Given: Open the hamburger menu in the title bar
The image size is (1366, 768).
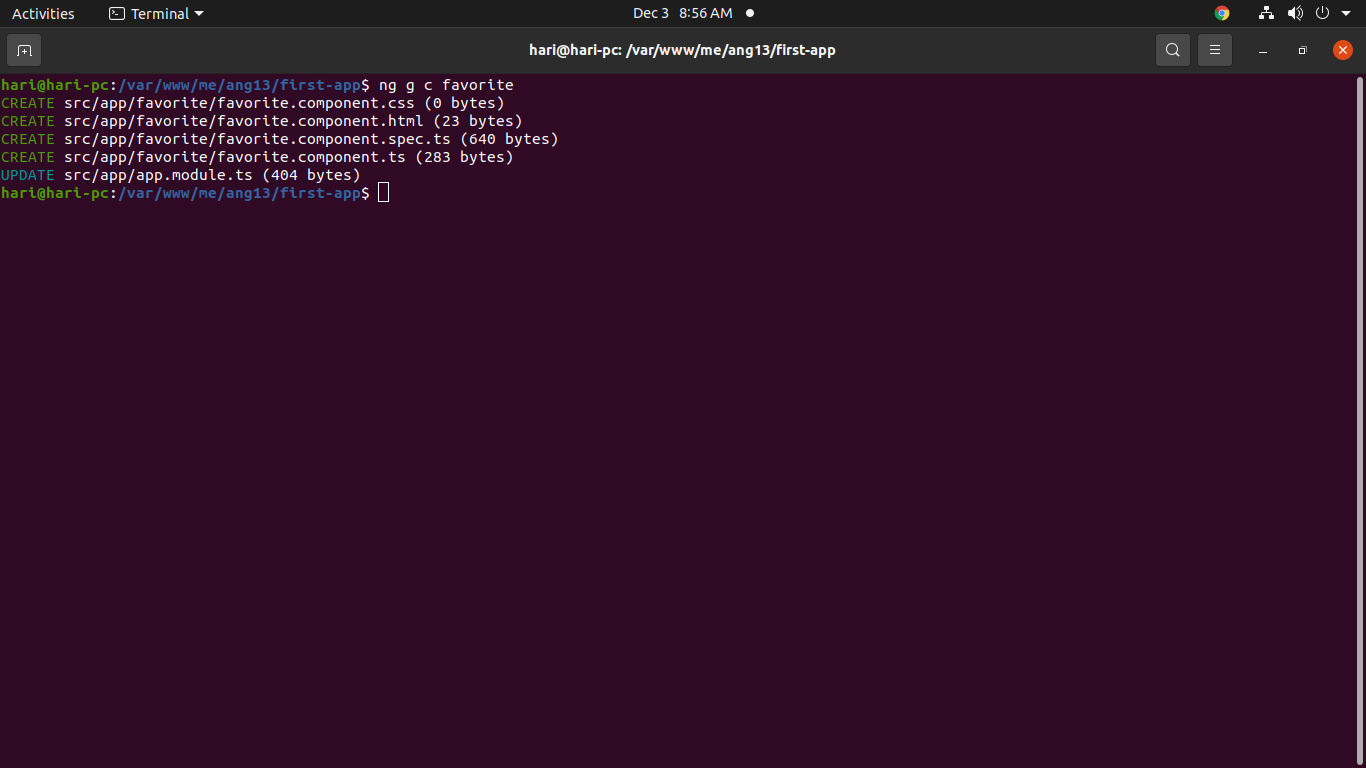Looking at the screenshot, I should point(1214,49).
